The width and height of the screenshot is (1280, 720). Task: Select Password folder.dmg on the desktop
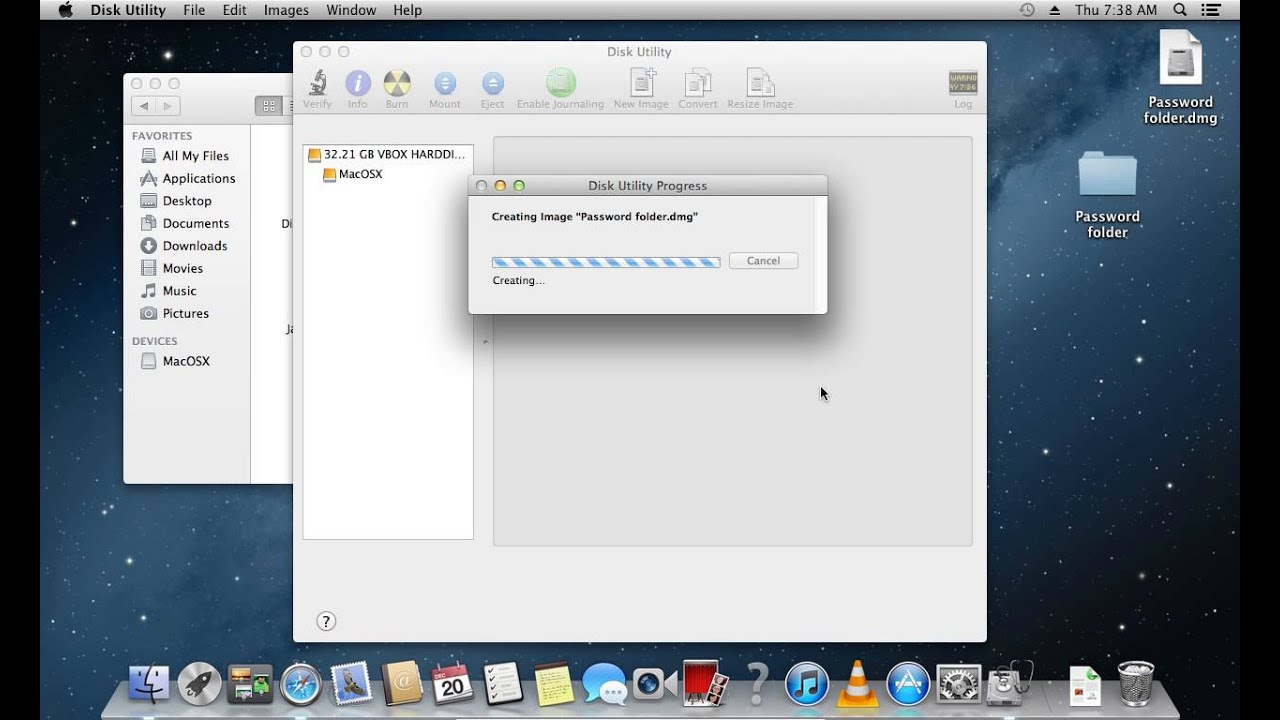click(x=1181, y=77)
